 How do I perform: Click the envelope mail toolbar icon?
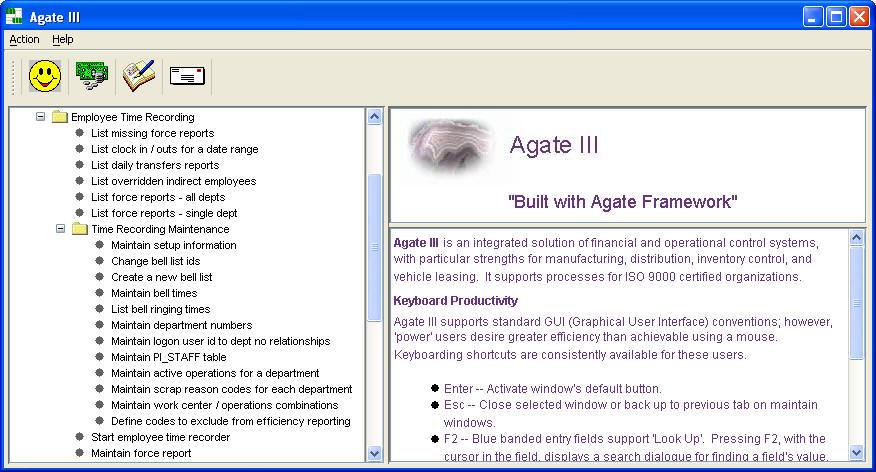pyautogui.click(x=187, y=76)
